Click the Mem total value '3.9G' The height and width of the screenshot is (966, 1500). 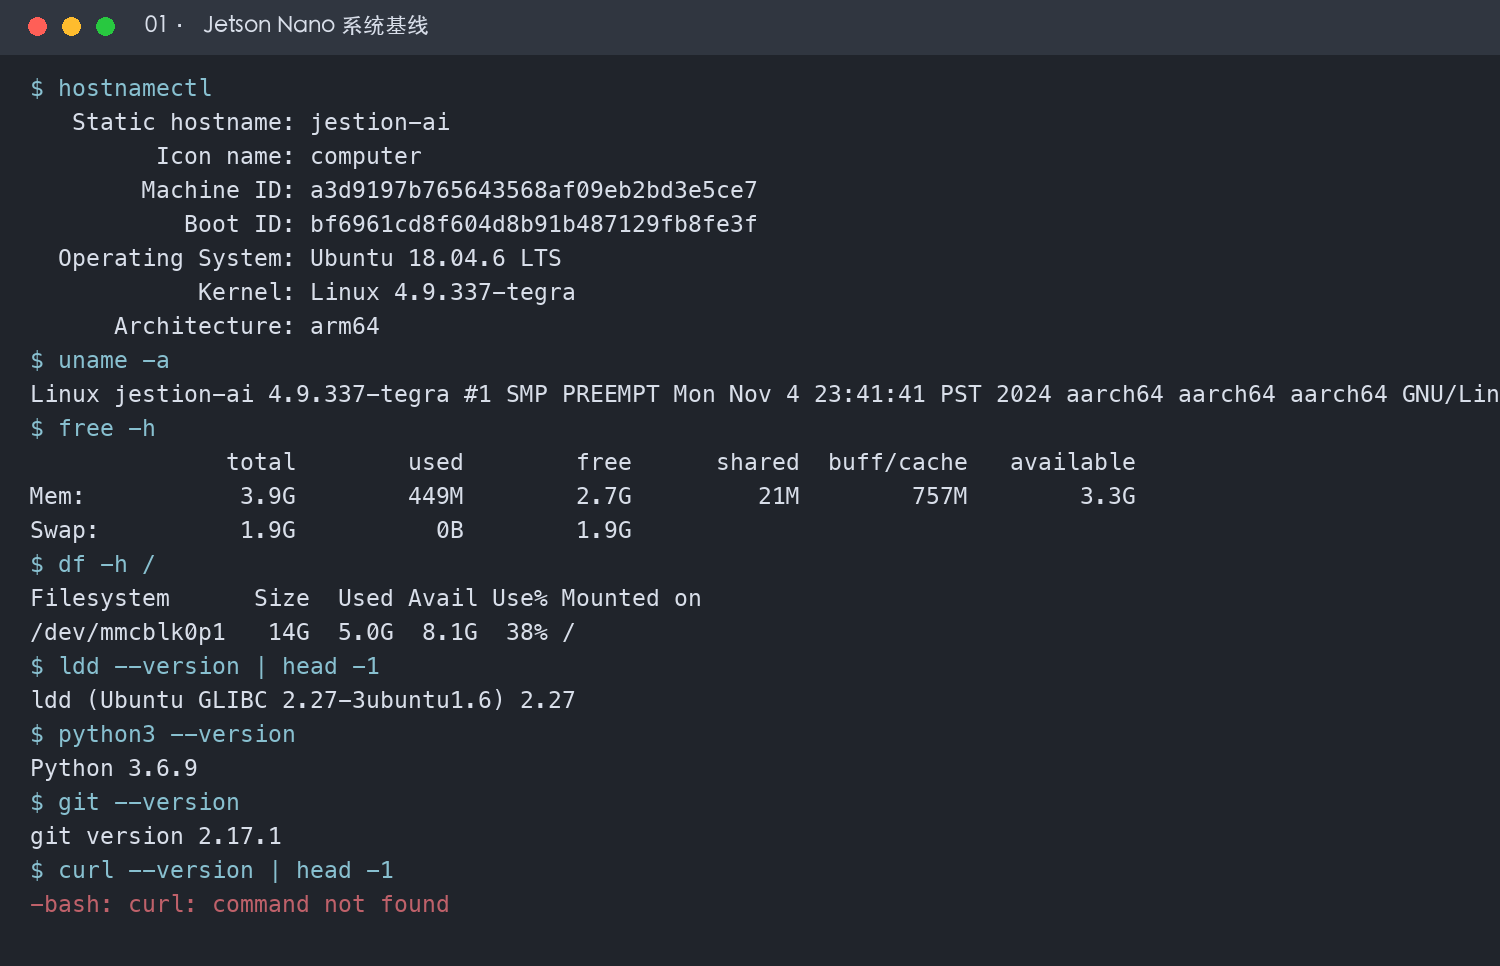coord(268,496)
